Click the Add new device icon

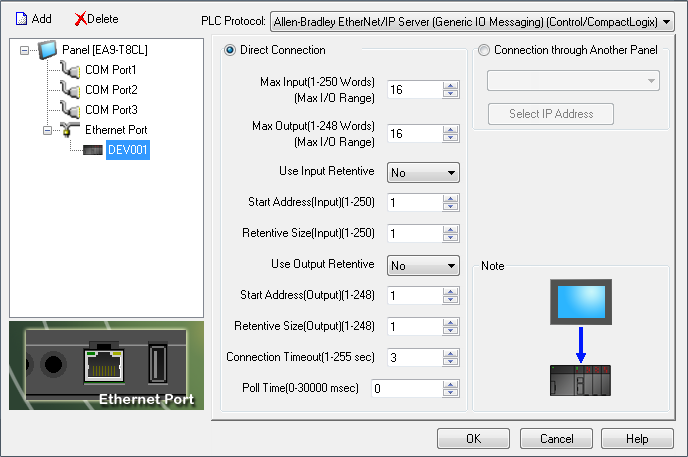tap(20, 19)
